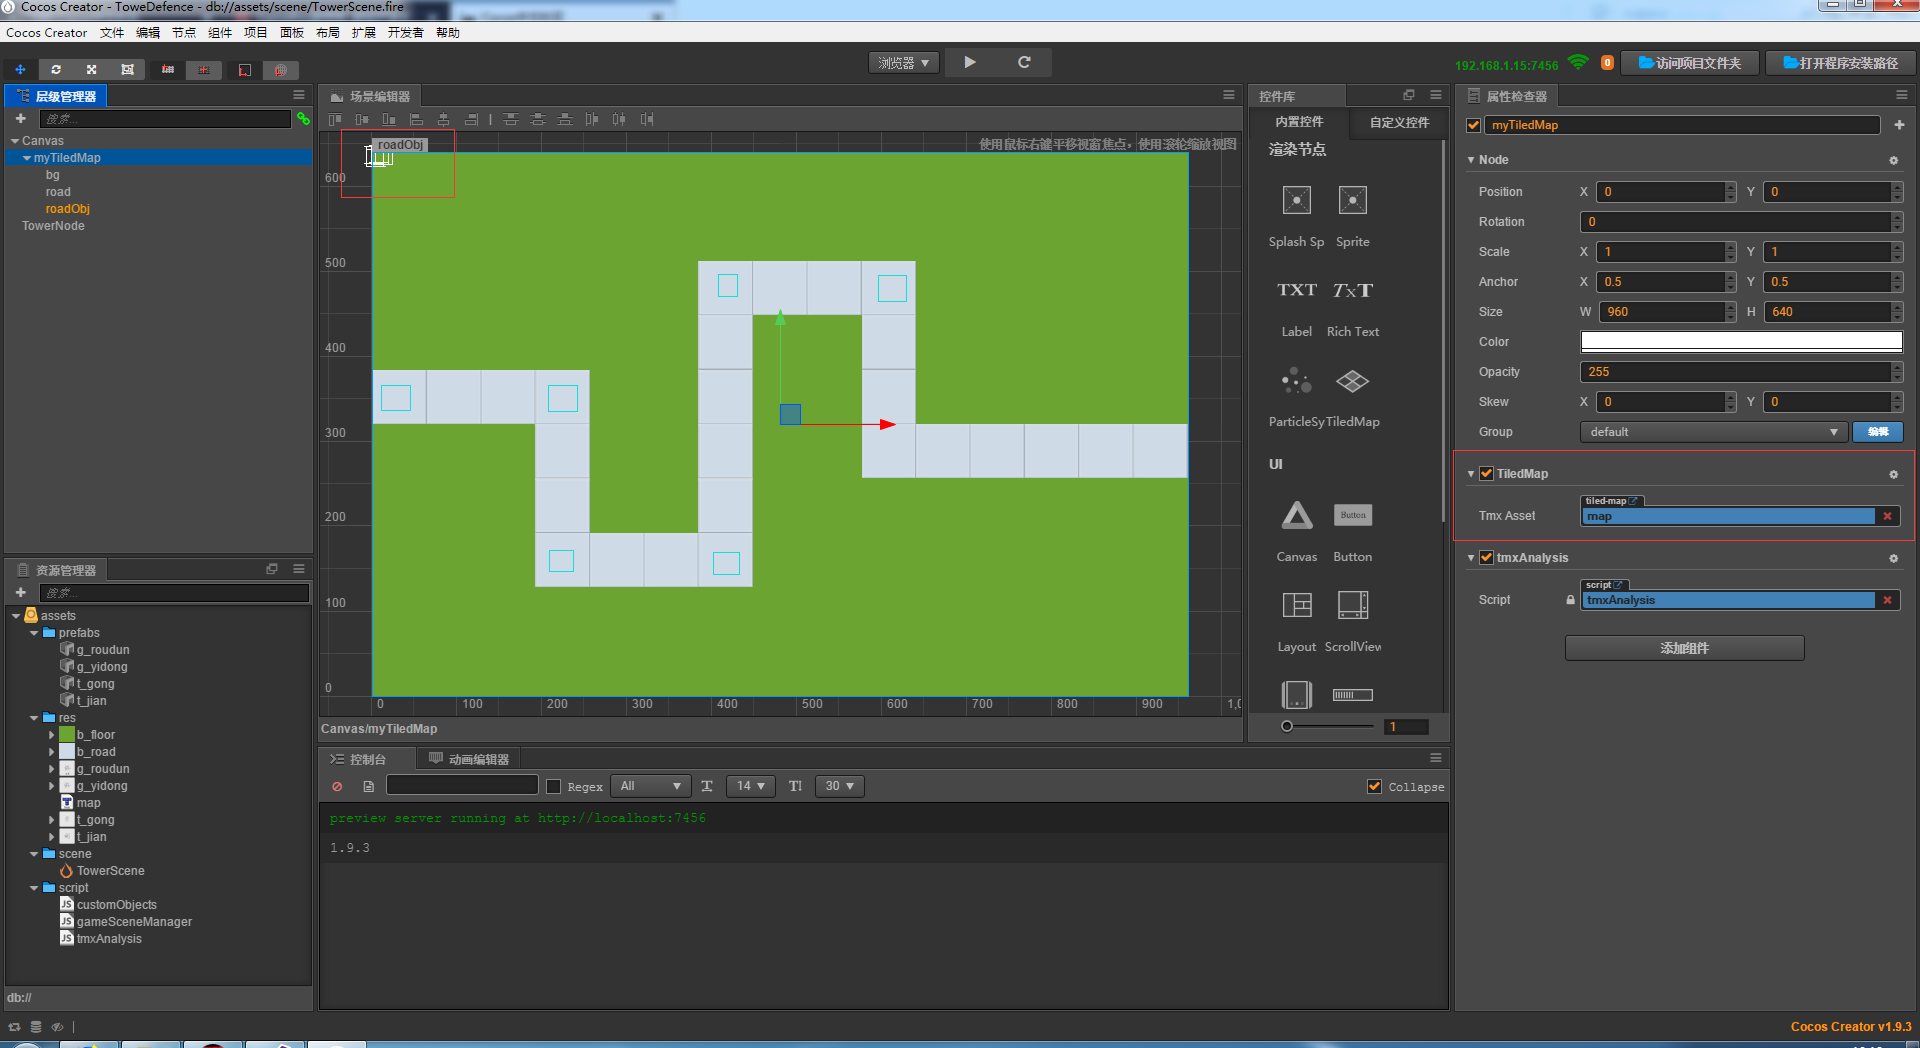Click the refresh preview icon

tap(1024, 62)
